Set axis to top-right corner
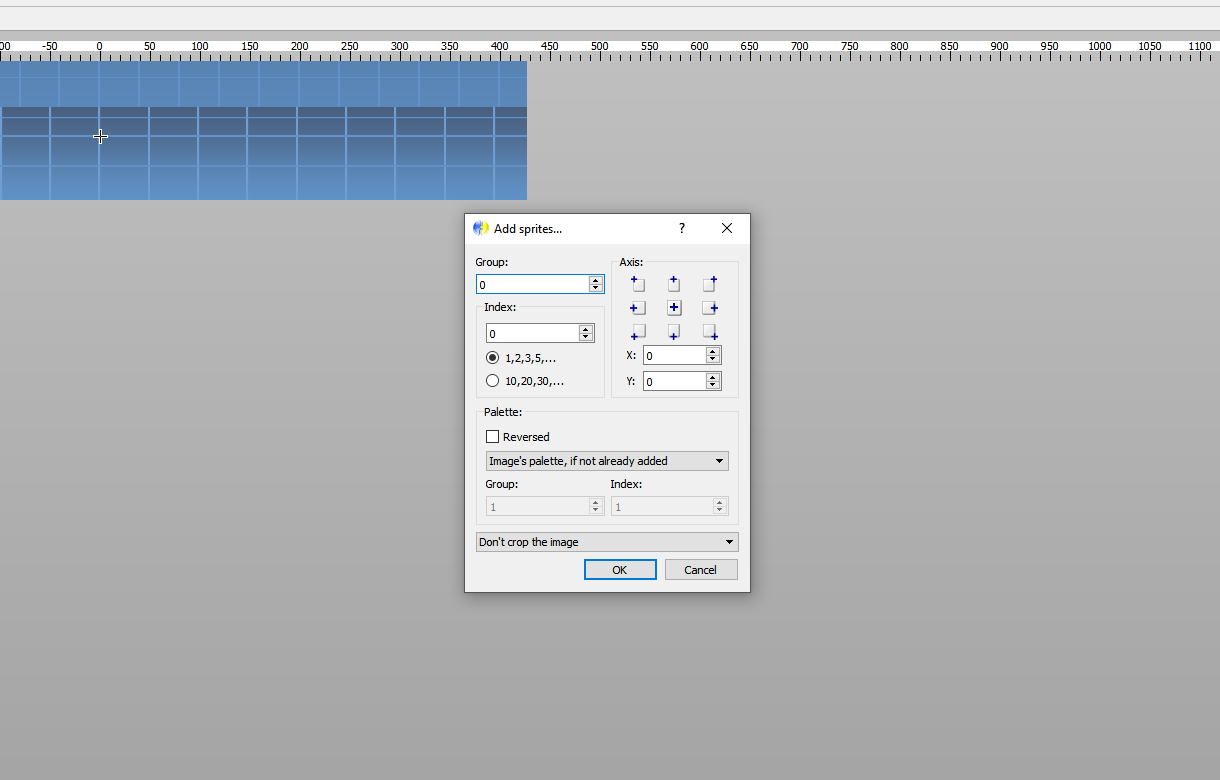Viewport: 1220px width, 780px height. 710,284
